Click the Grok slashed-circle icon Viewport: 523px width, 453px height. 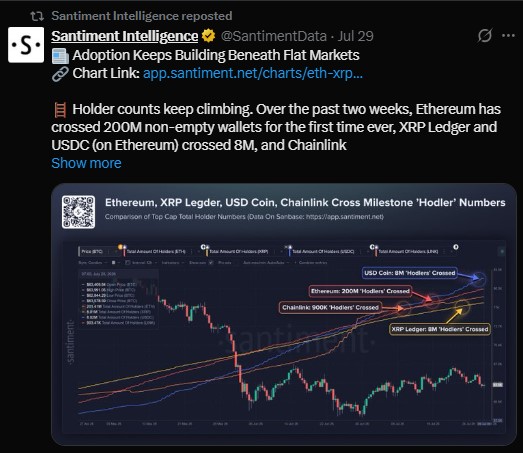[484, 36]
